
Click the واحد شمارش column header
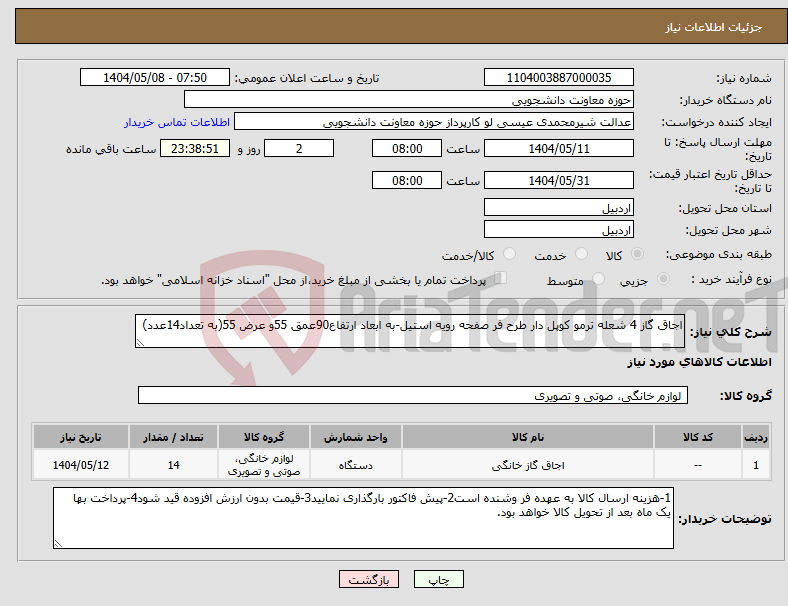pyautogui.click(x=355, y=437)
